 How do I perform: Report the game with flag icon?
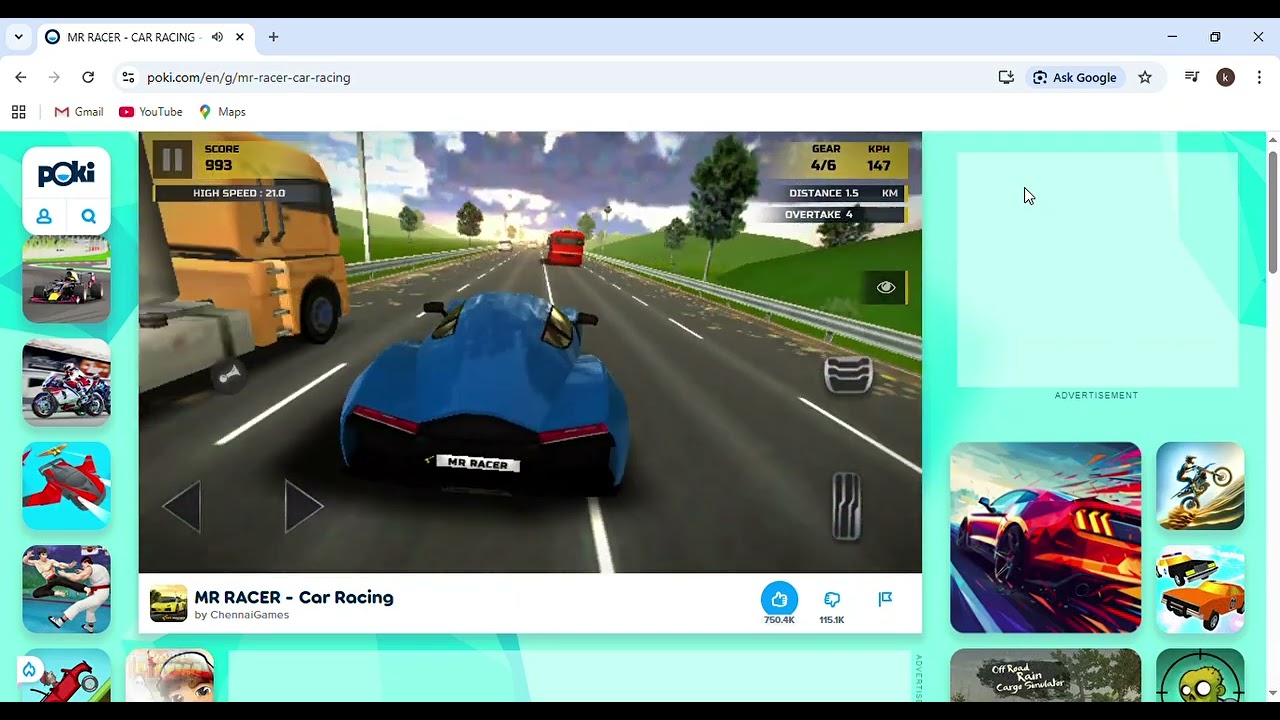[885, 599]
